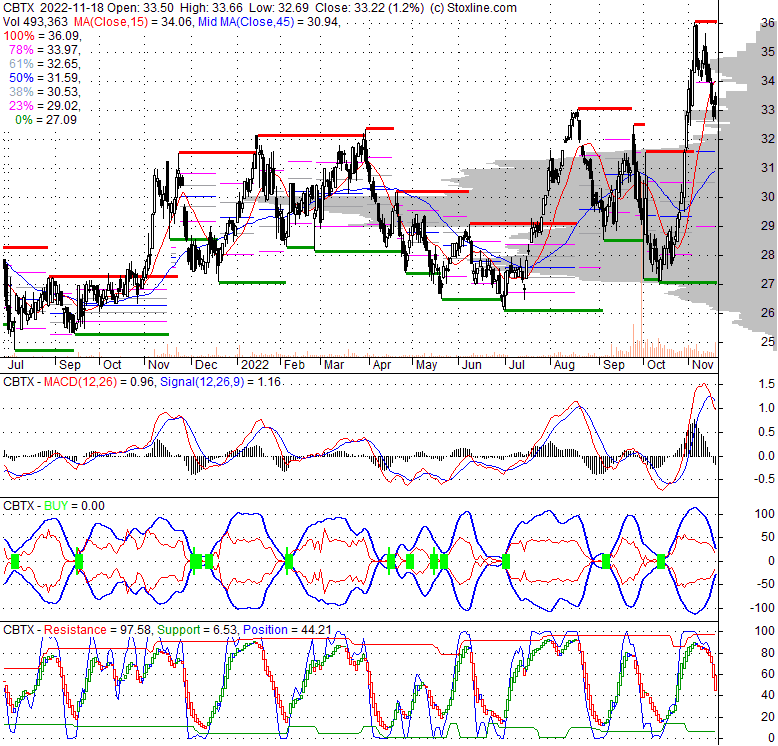This screenshot has width=778, height=746.
Task: Click the 'MA(Close,15)' legend label
Action: coord(111,22)
